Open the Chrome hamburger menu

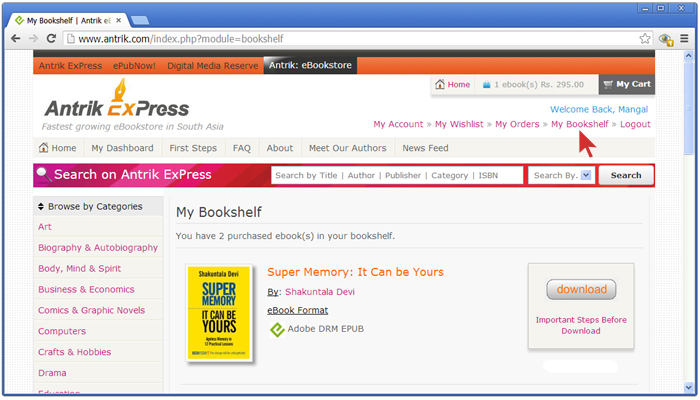point(684,39)
